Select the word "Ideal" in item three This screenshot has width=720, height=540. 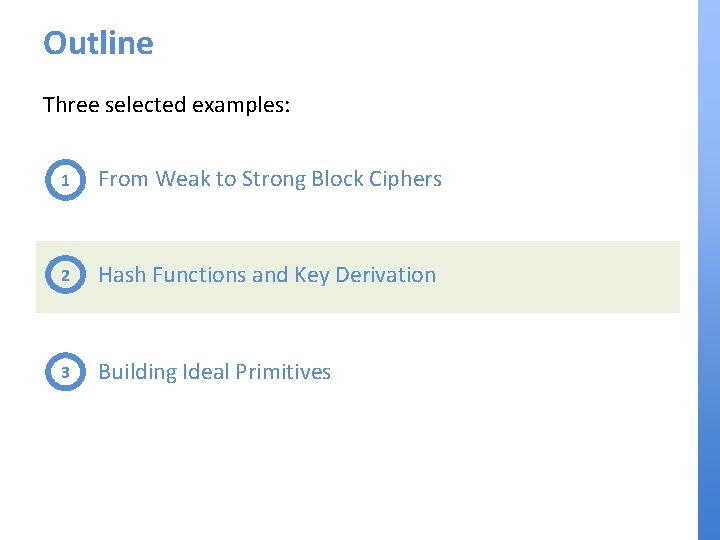point(206,372)
